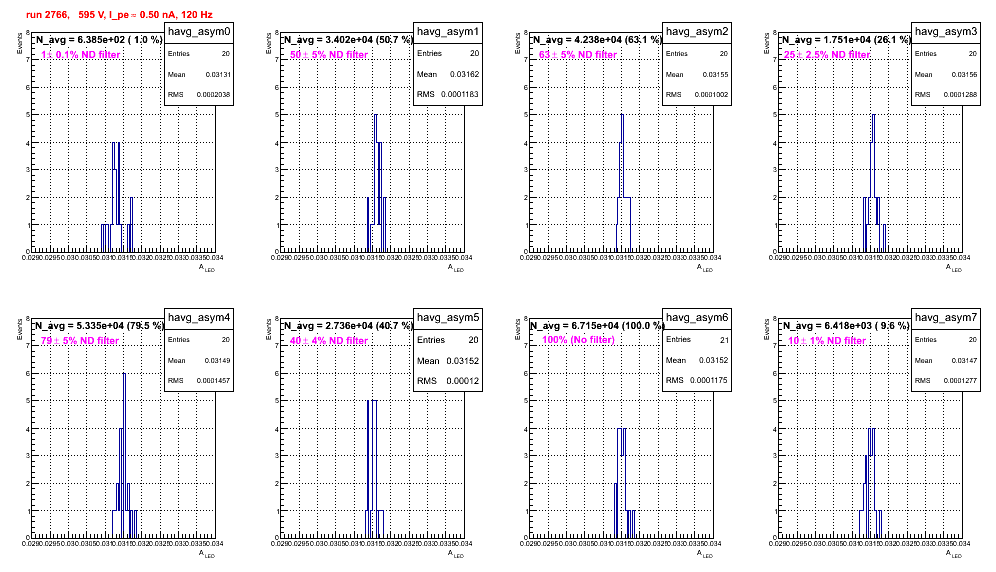Screen dimensions: 996x572
Task: Select the havg_asym1 stats box title
Action: click(x=448, y=31)
